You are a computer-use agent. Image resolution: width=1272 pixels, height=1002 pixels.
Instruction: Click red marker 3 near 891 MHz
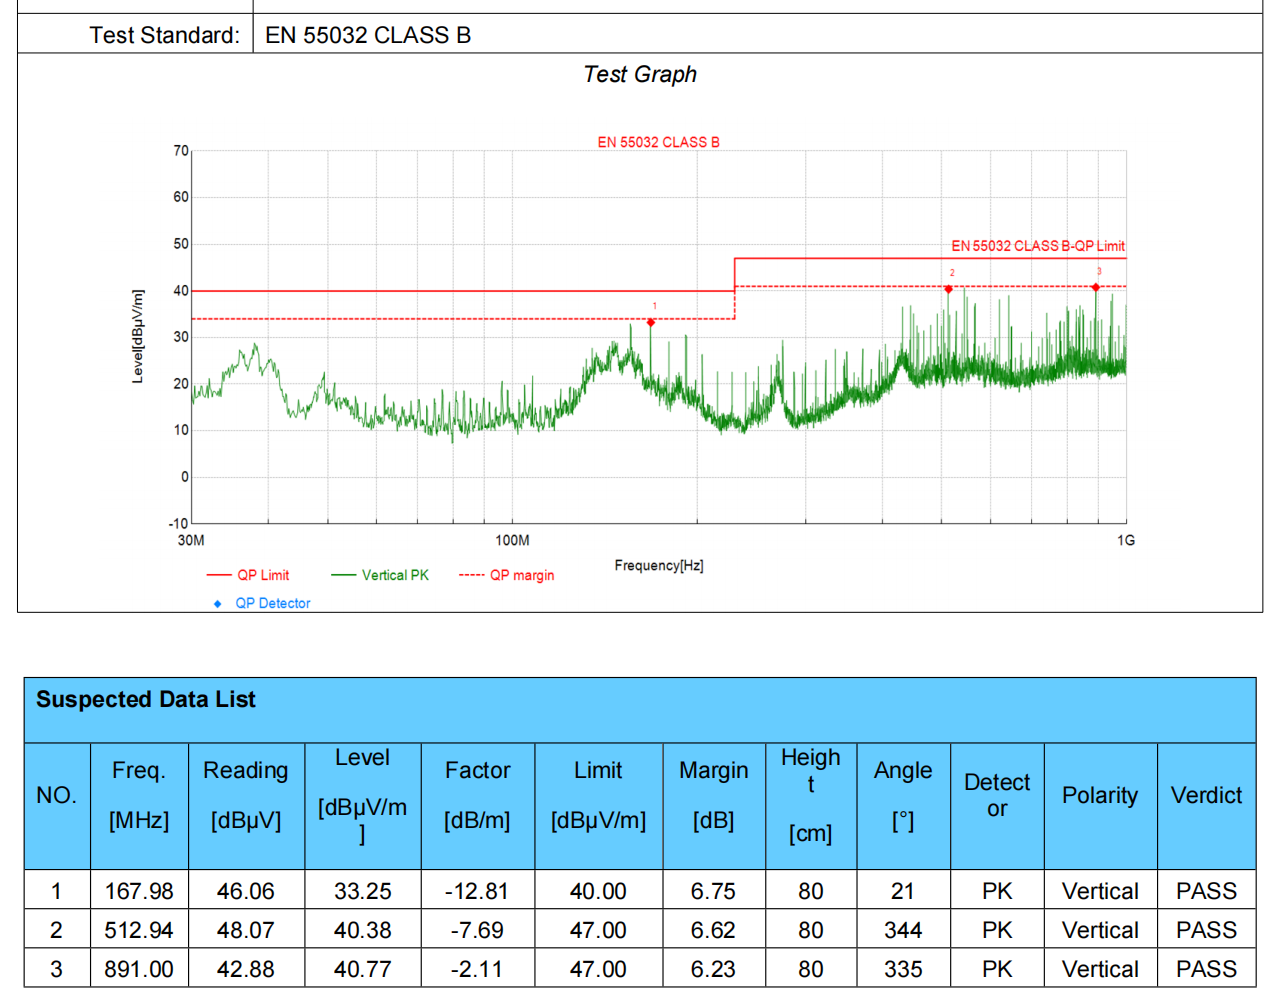pyautogui.click(x=1096, y=287)
